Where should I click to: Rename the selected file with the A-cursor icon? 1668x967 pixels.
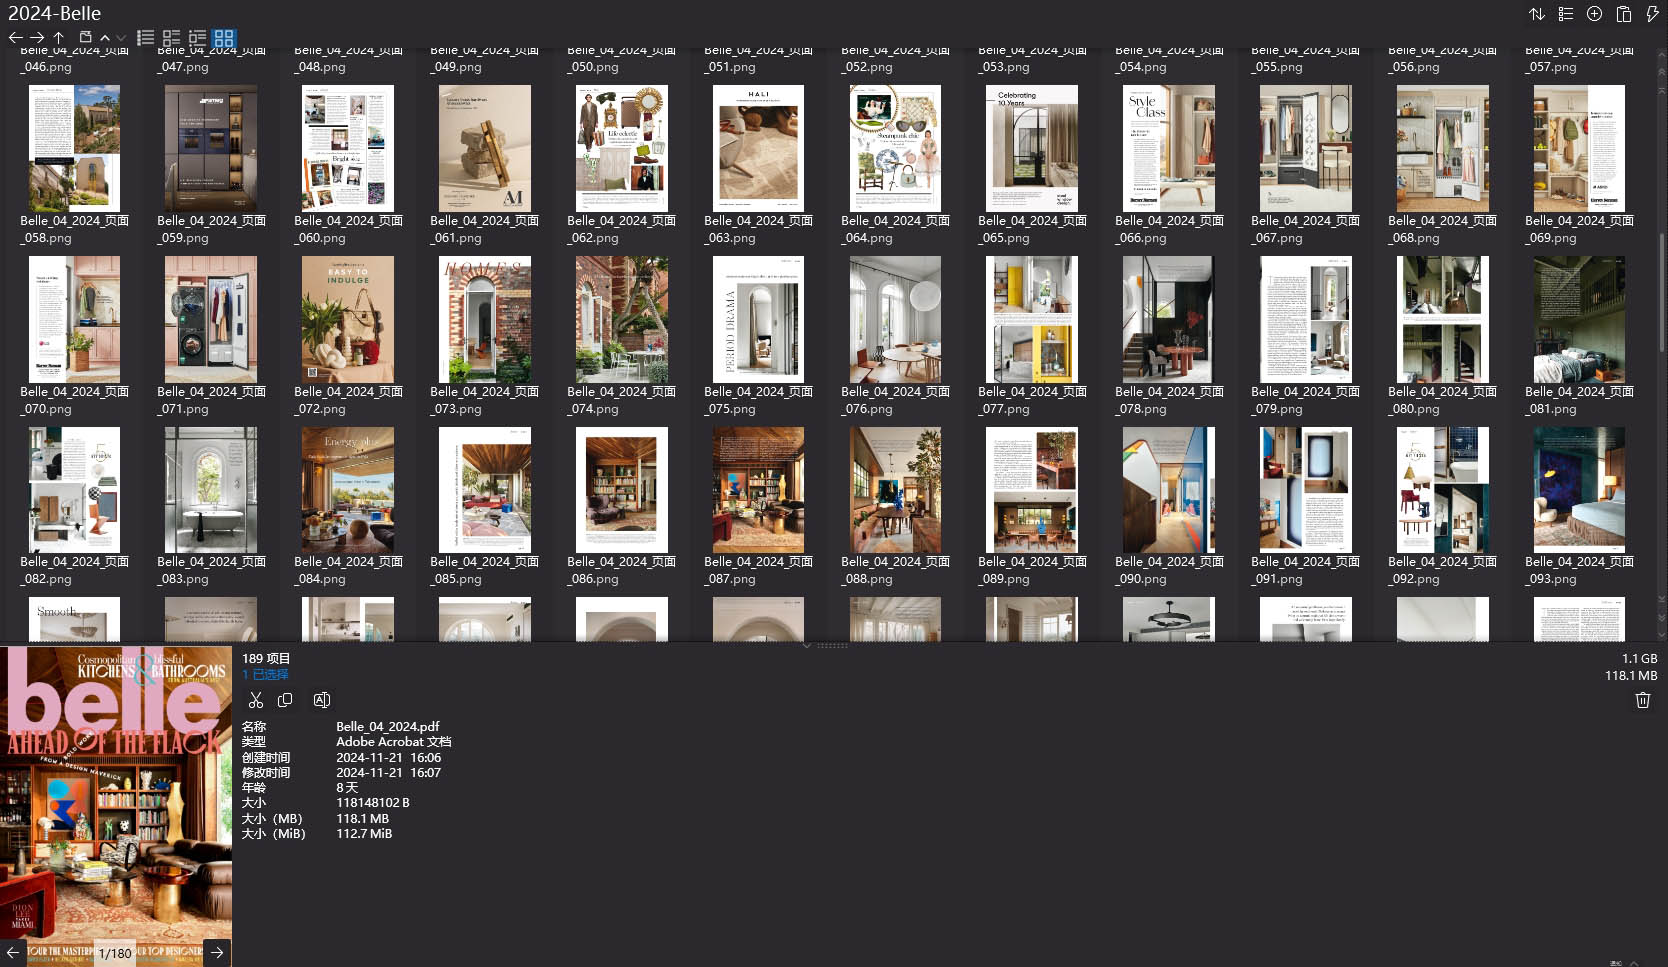pyautogui.click(x=322, y=700)
